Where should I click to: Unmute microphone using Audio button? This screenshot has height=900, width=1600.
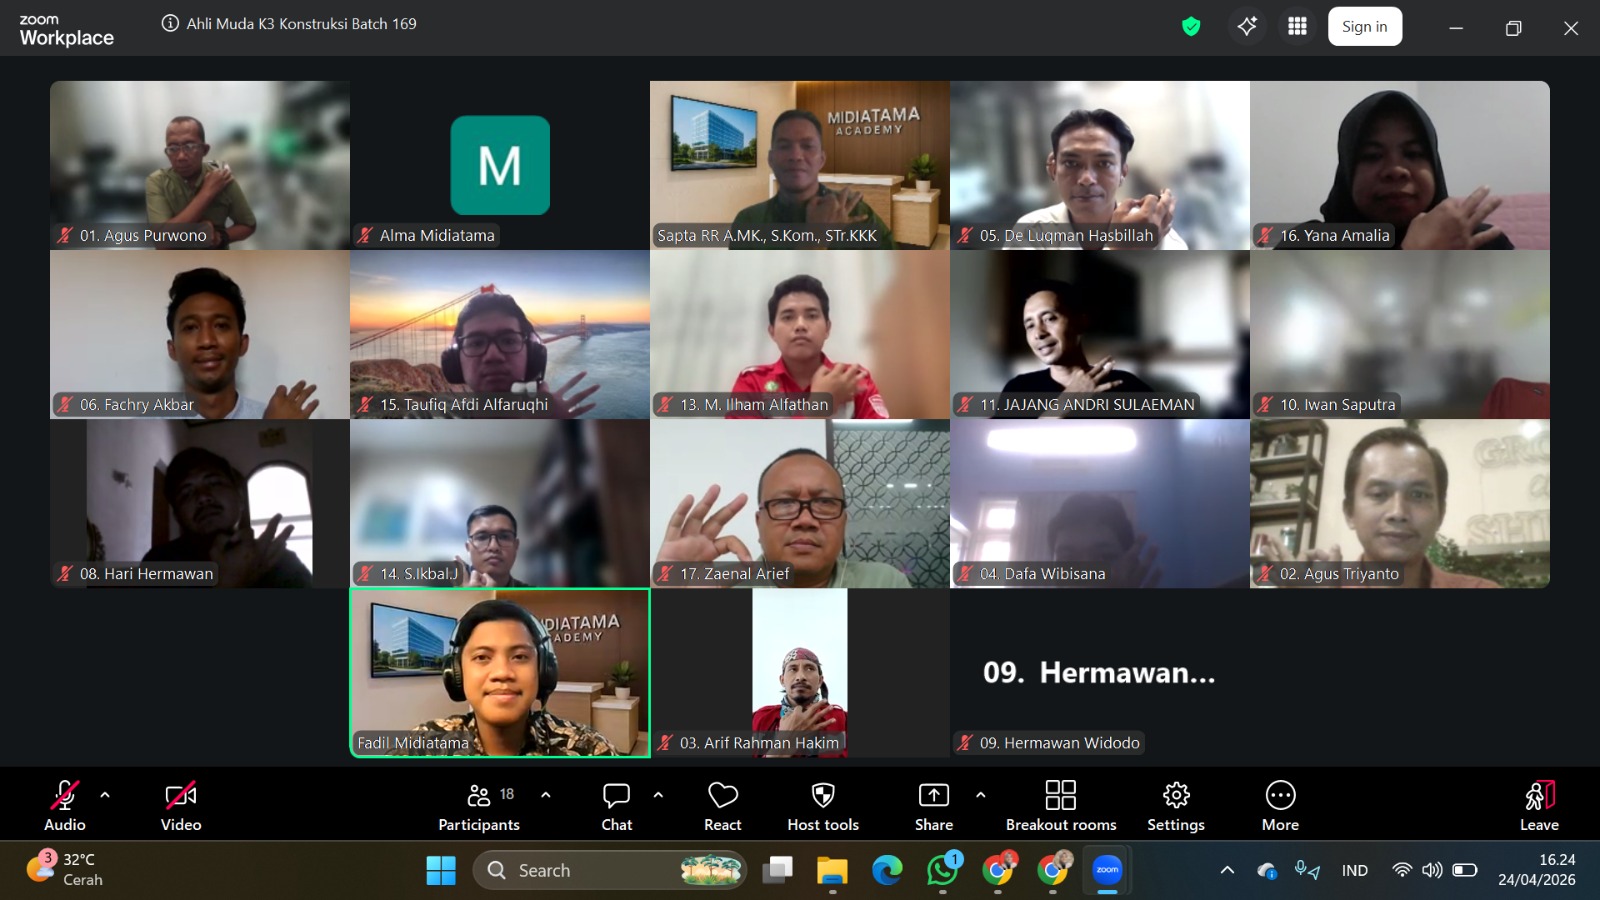click(x=65, y=805)
